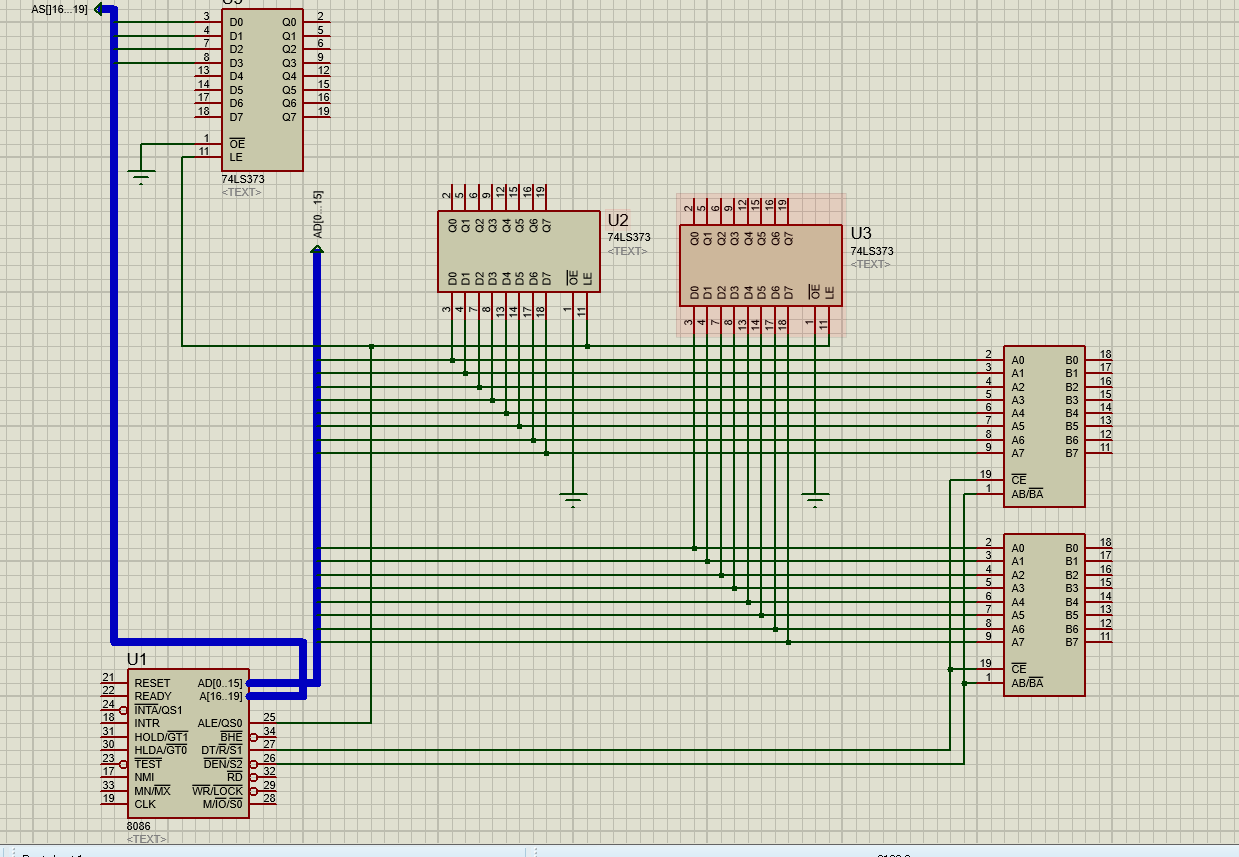1239x857 pixels.
Task: Click the U1 reference label
Action: [x=137, y=659]
